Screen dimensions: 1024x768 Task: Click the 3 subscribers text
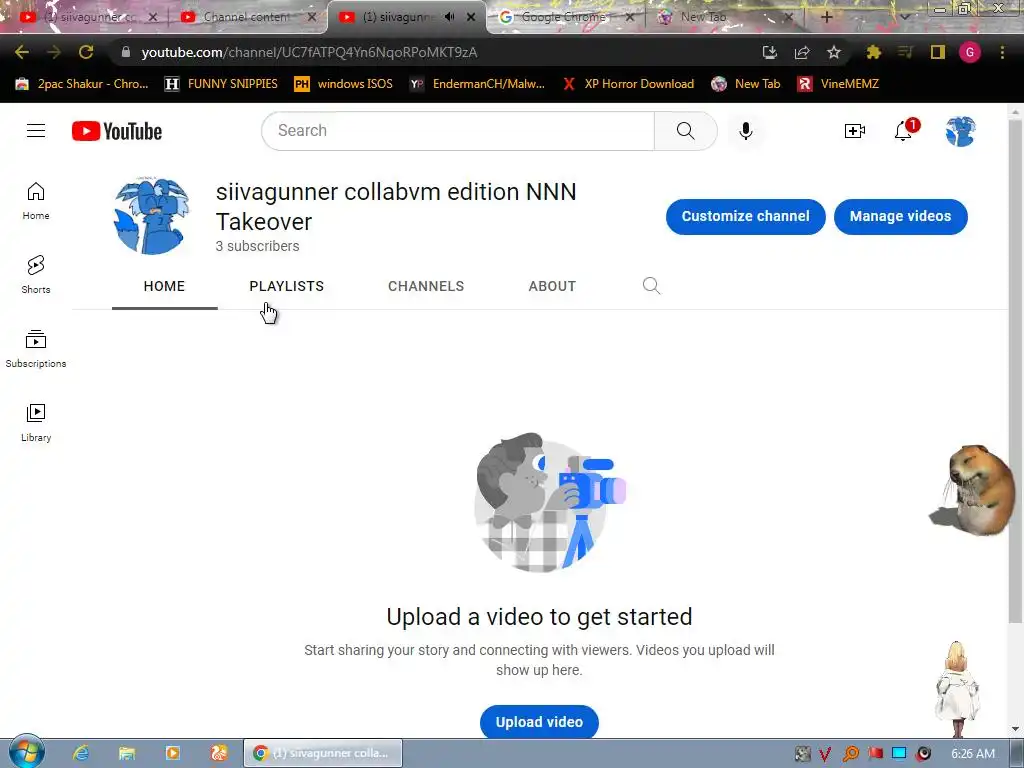tap(257, 246)
